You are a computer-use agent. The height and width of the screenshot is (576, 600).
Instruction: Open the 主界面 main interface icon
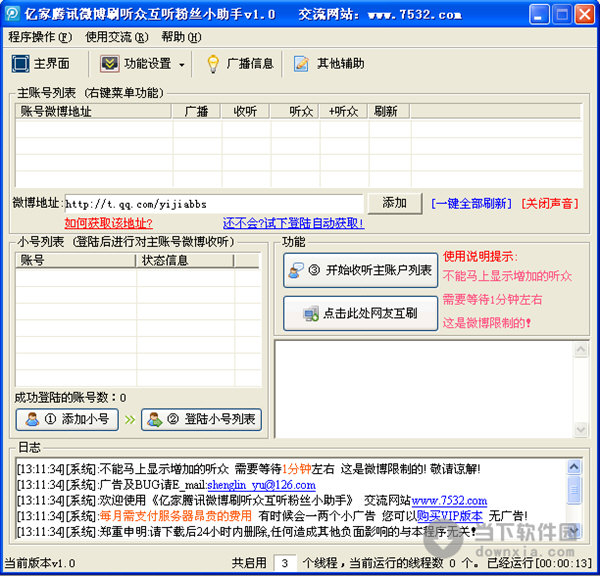click(x=20, y=64)
